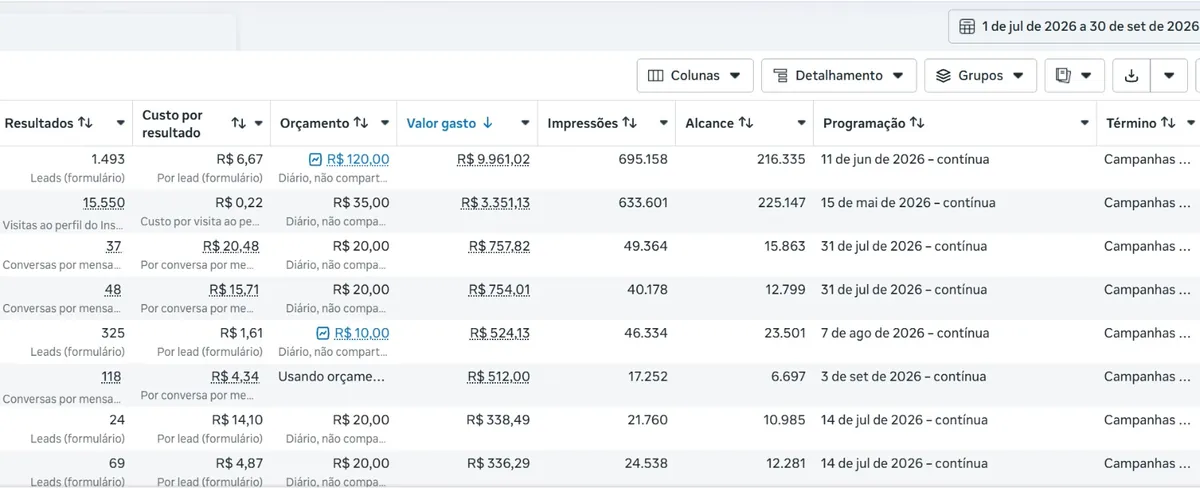Viewport: 1200px width, 488px height.
Task: Open Programação column menu caret
Action: point(1085,123)
